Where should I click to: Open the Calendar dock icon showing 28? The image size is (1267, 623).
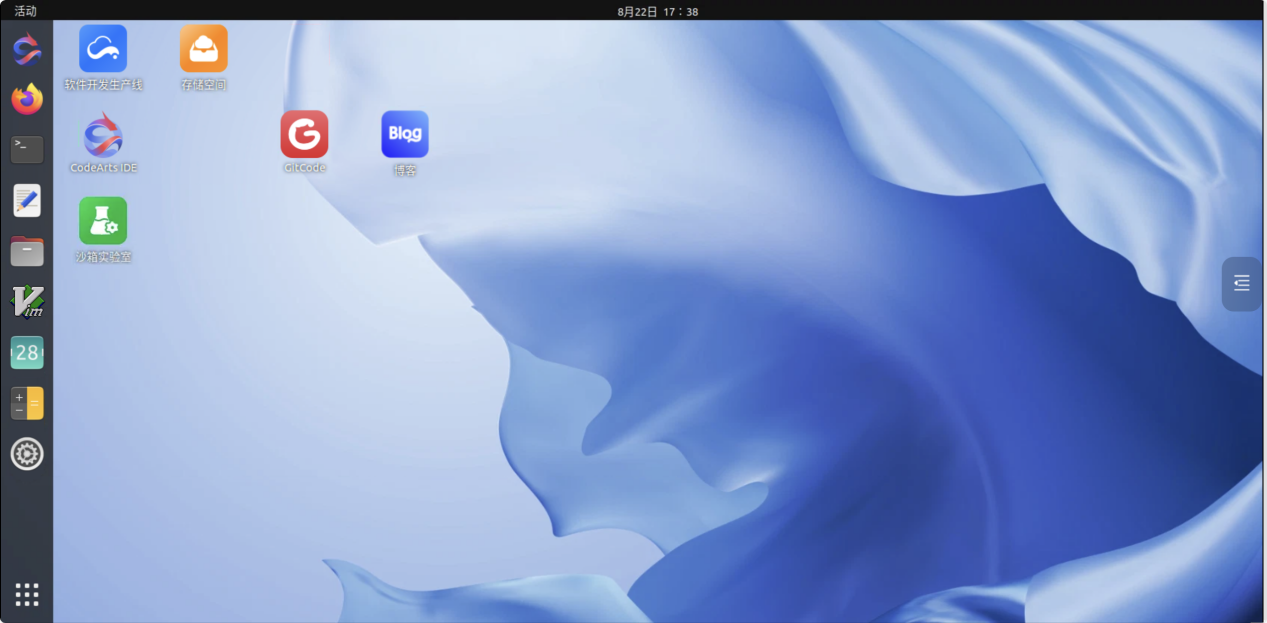27,352
